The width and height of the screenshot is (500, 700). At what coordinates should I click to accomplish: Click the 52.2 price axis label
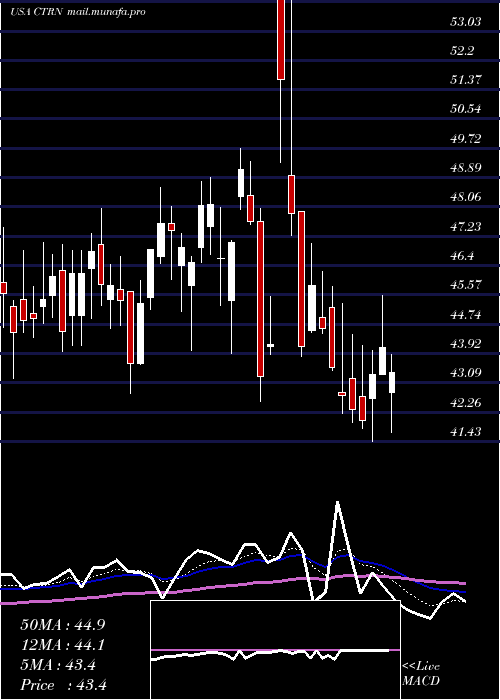[x=462, y=50]
